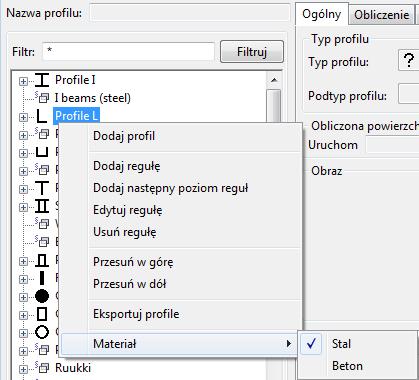The width and height of the screenshot is (419, 380).
Task: Expand the hat-shaped profile node
Action: coord(23,261)
